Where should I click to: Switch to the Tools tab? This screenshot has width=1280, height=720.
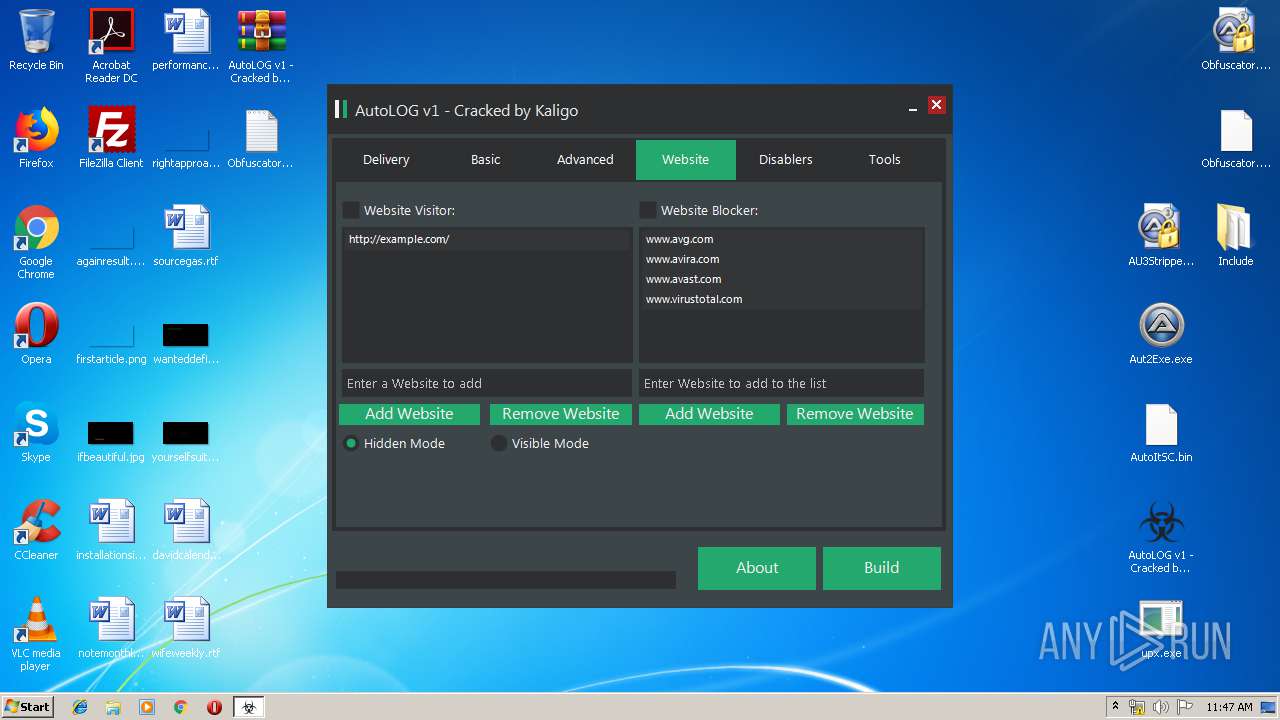885,160
